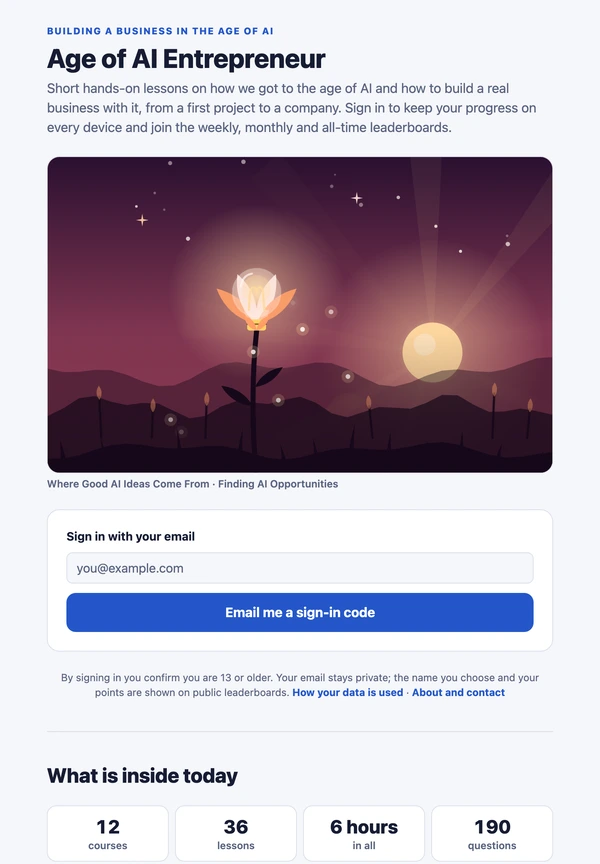The image size is (600, 864).
Task: Open the How your data is used link
Action: [348, 692]
